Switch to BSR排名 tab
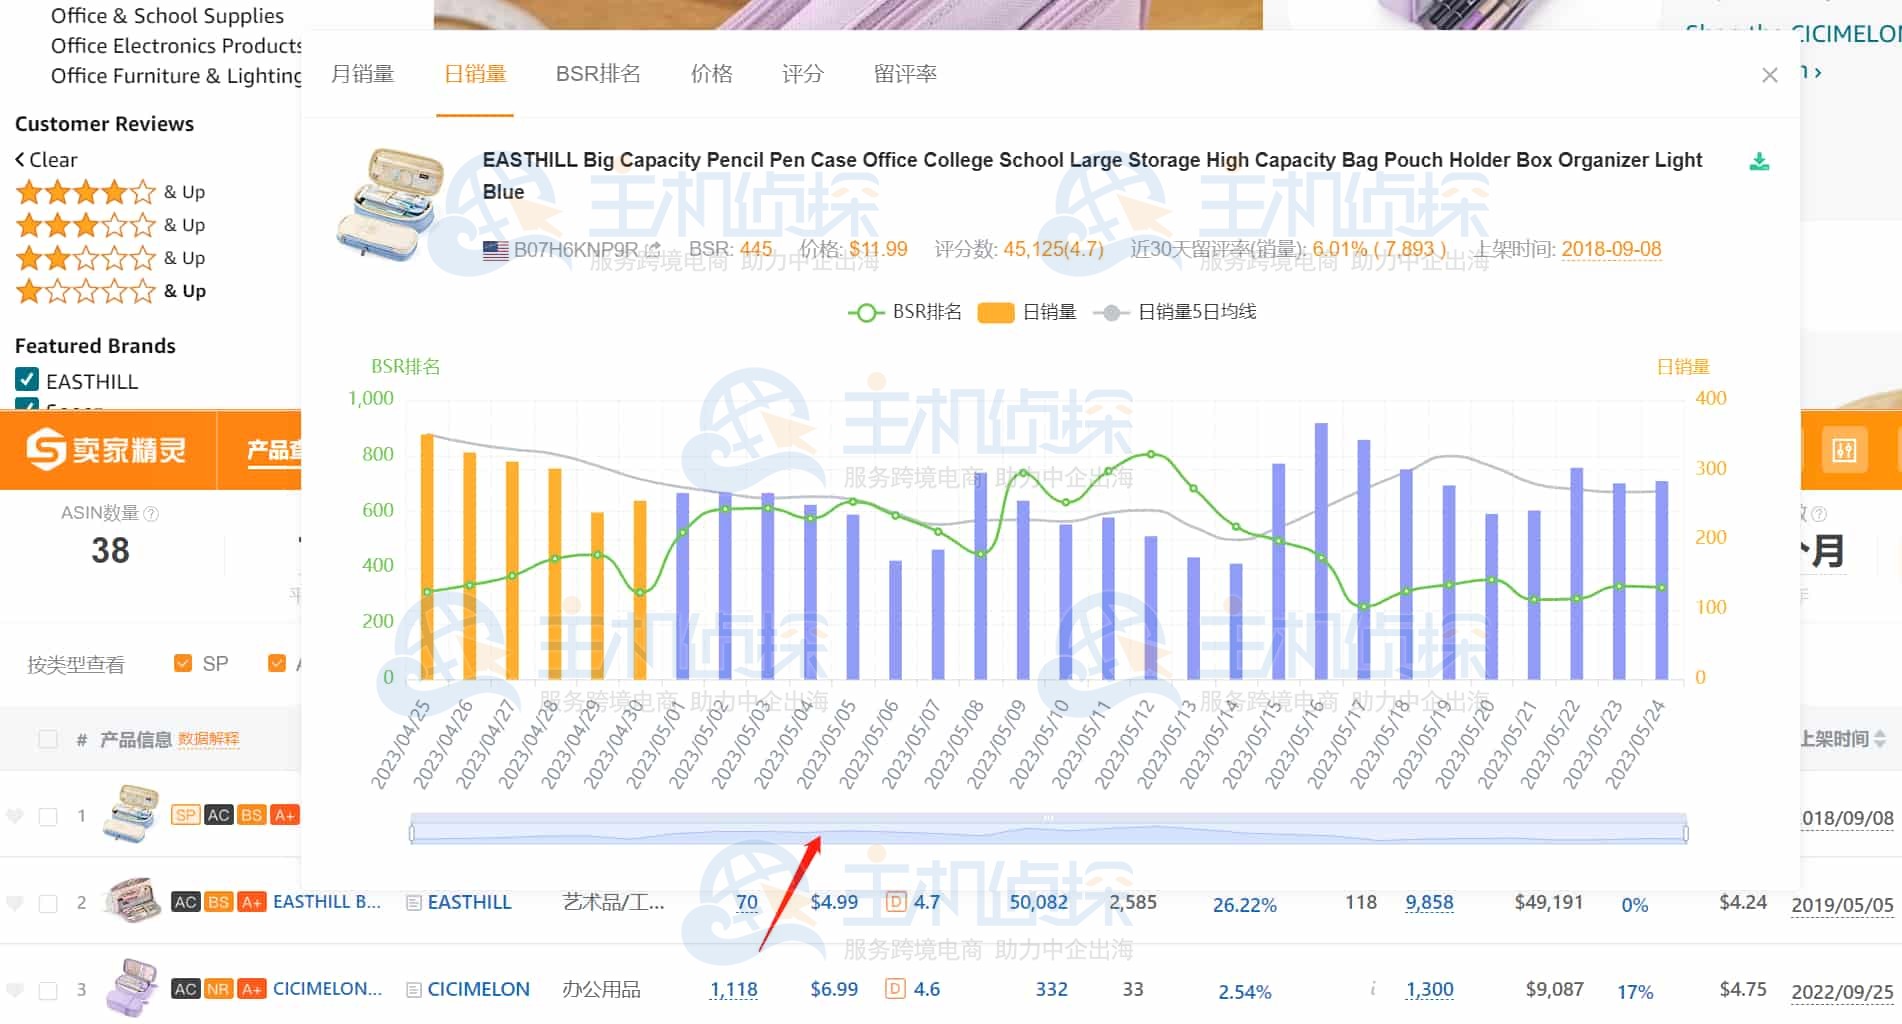Screen dimensions: 1902x1024 pyautogui.click(x=598, y=74)
